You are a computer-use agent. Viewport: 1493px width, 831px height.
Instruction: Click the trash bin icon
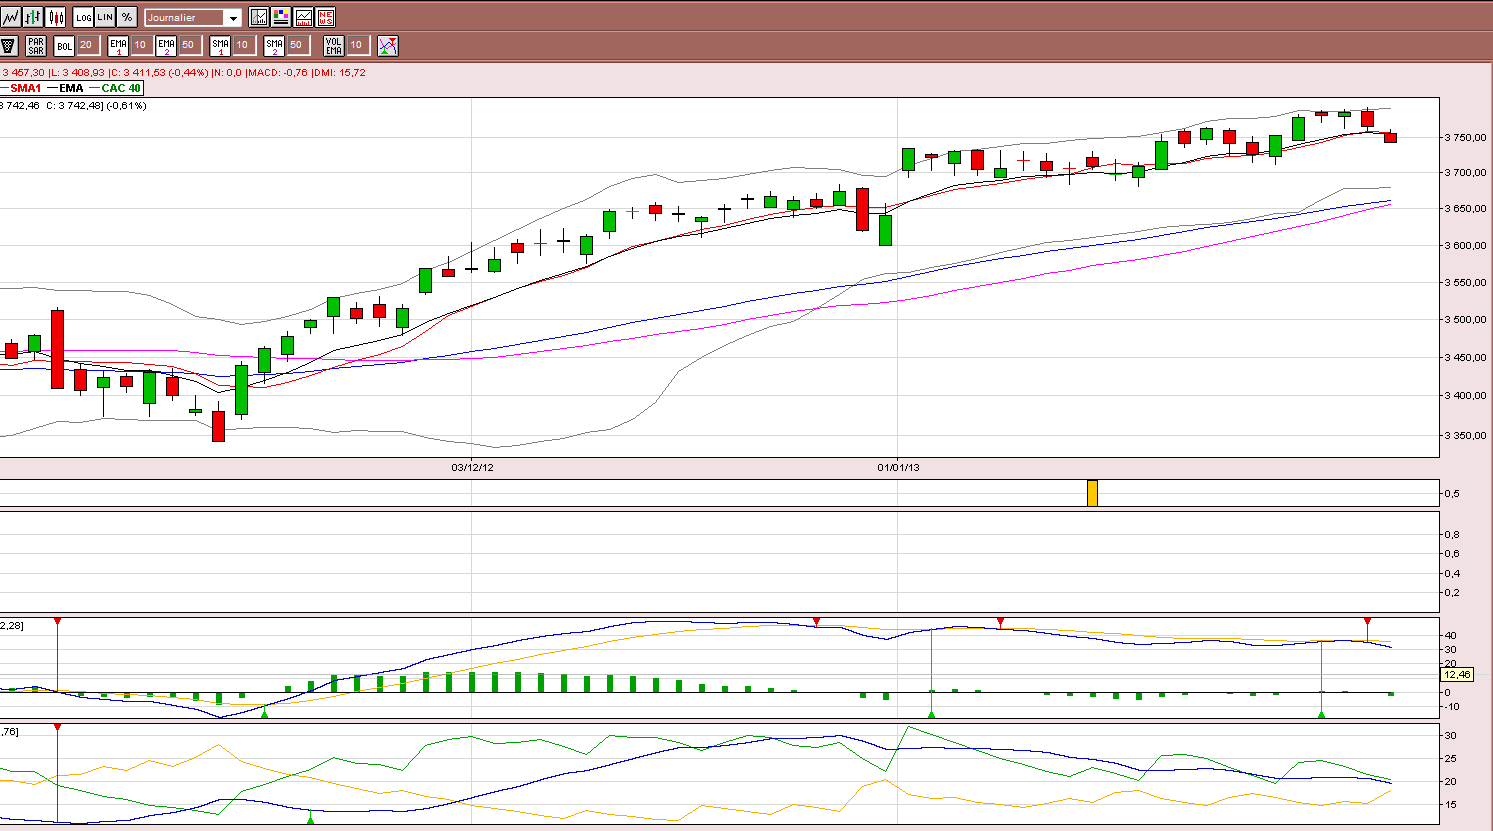[9, 46]
